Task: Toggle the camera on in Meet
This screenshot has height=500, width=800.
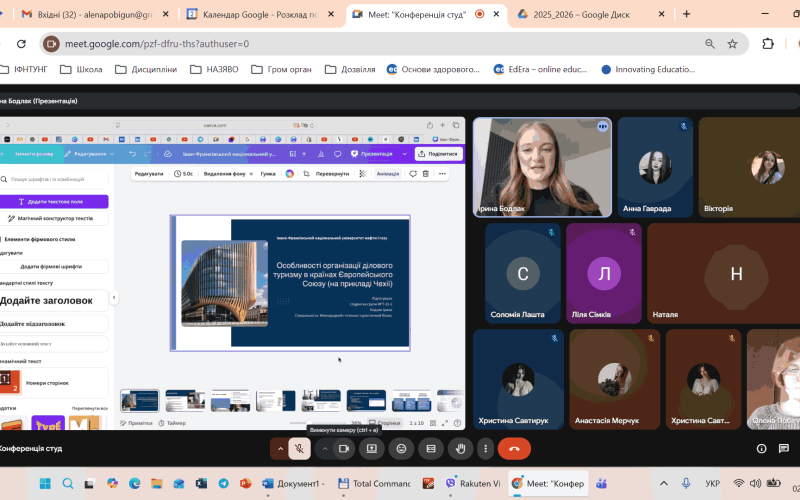Action: (x=343, y=449)
